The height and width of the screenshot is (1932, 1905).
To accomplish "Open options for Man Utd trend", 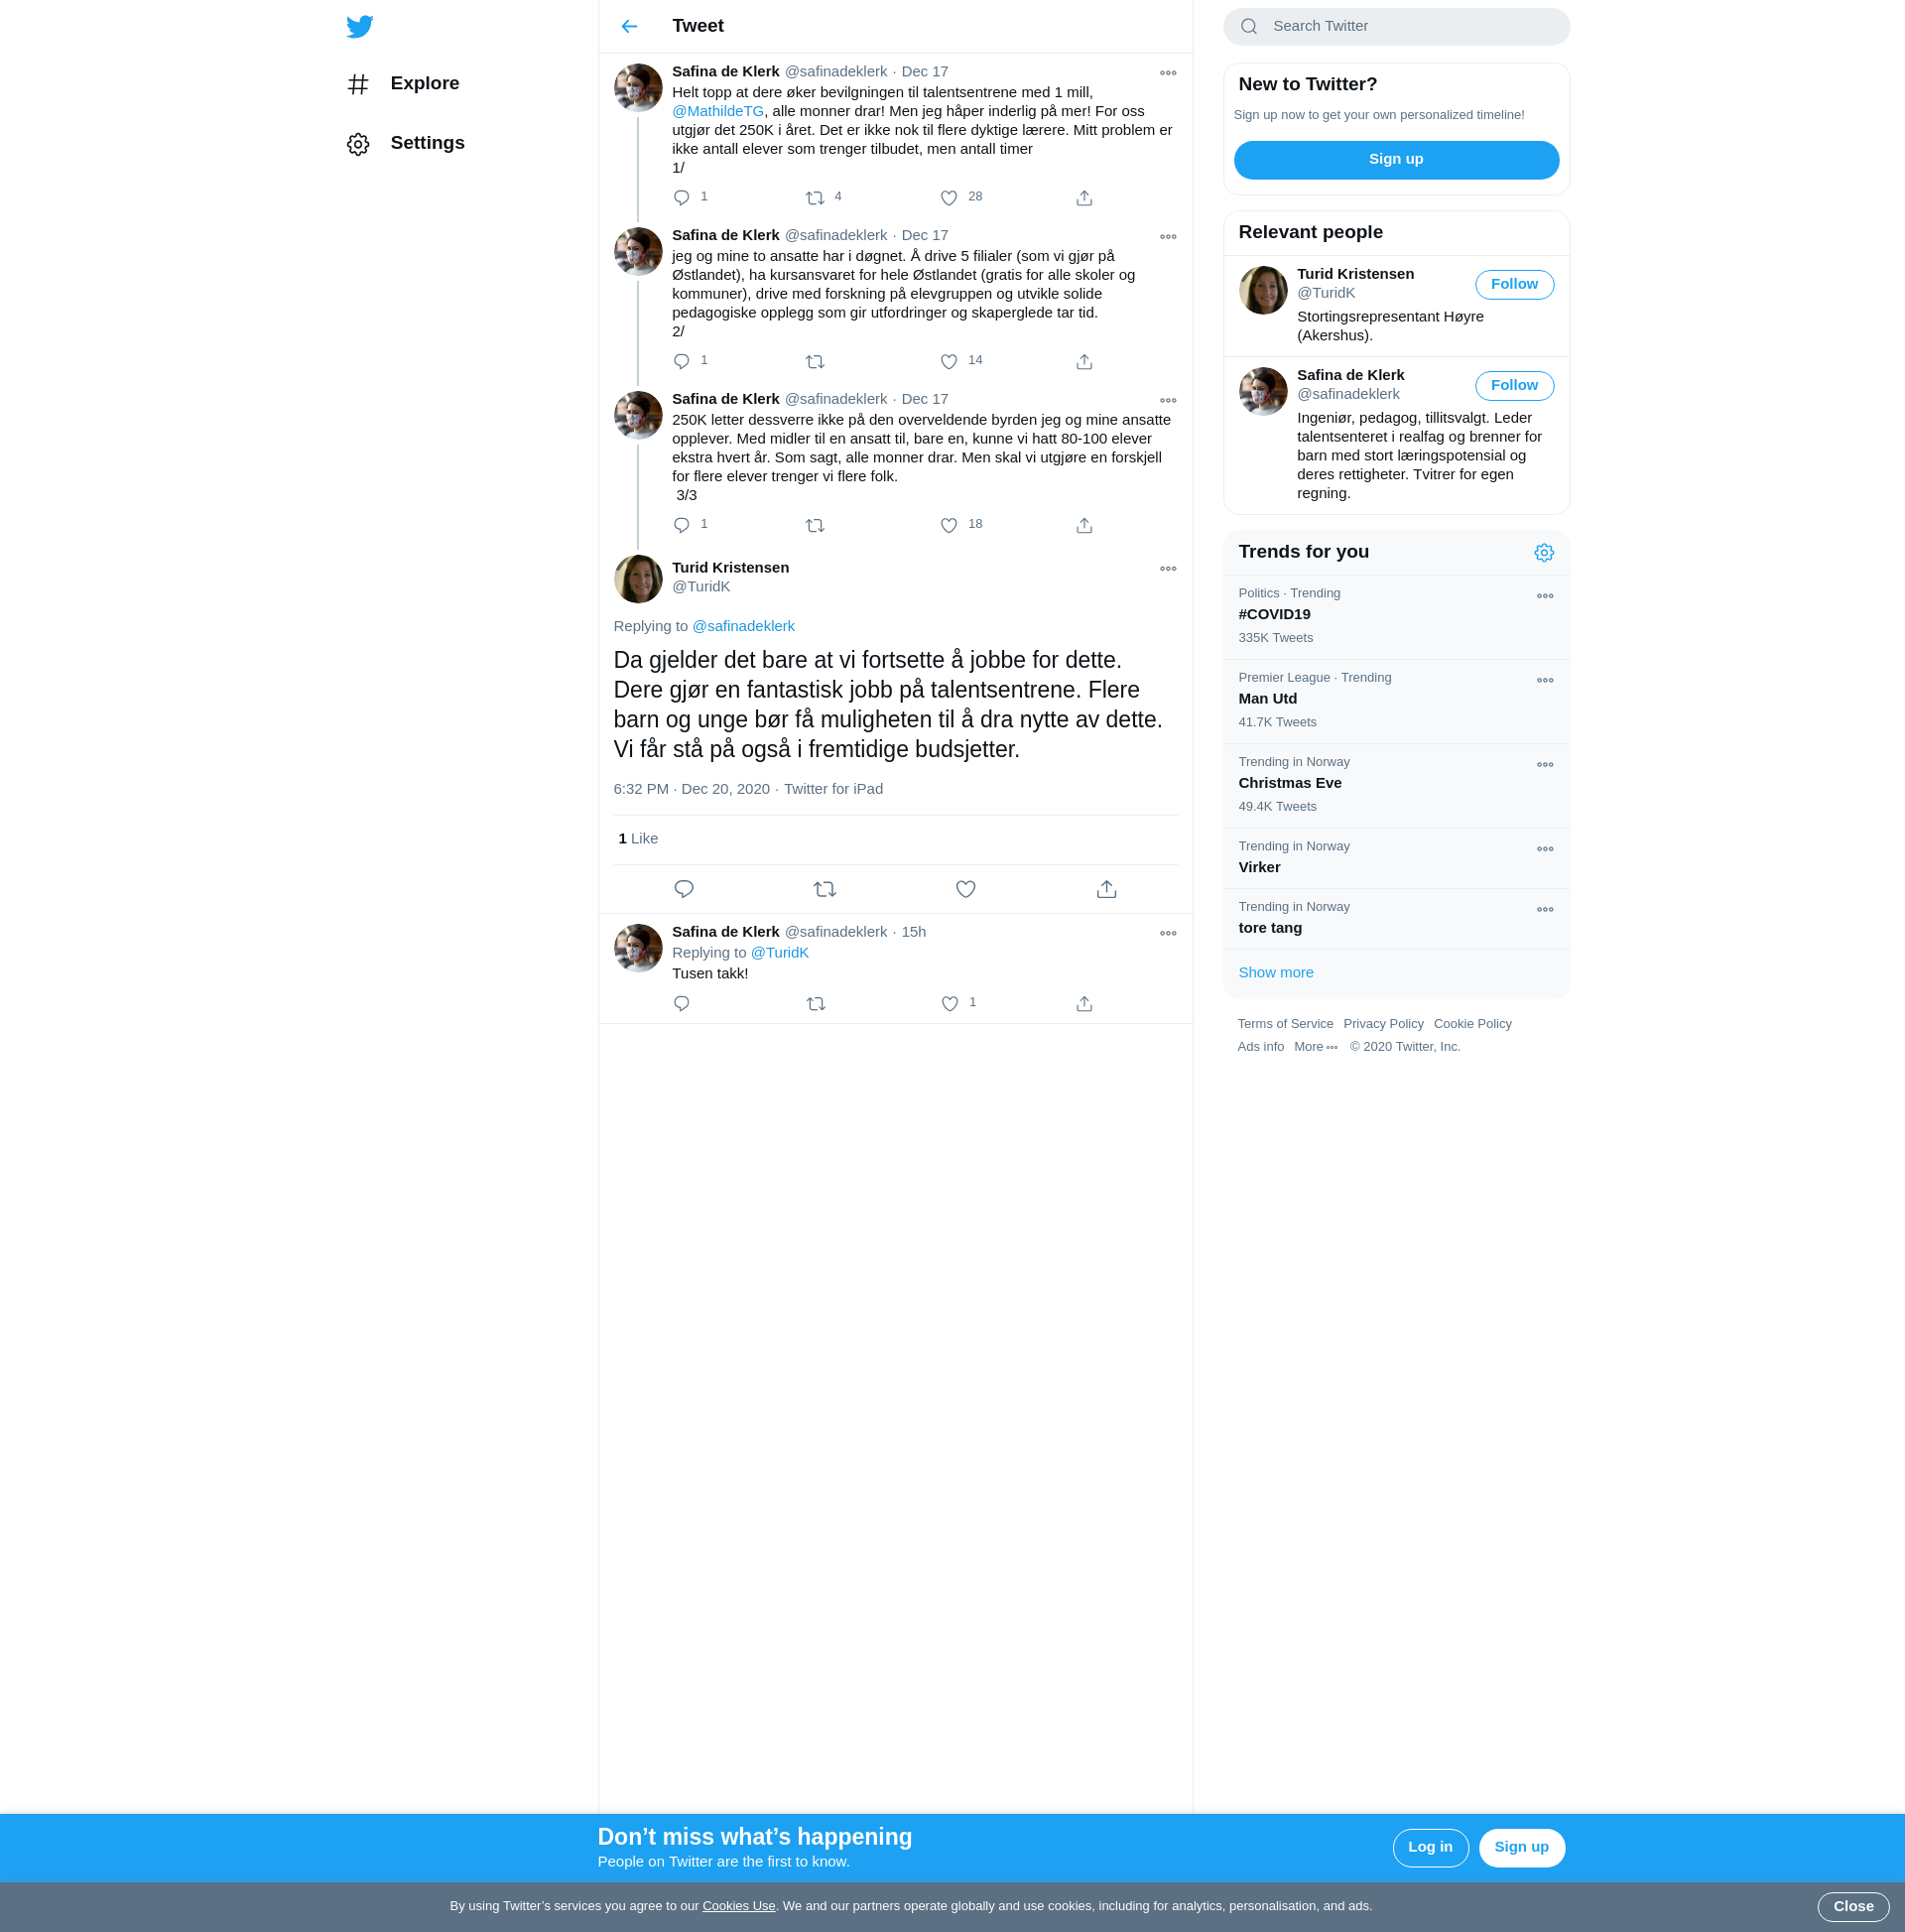I will (1545, 680).
